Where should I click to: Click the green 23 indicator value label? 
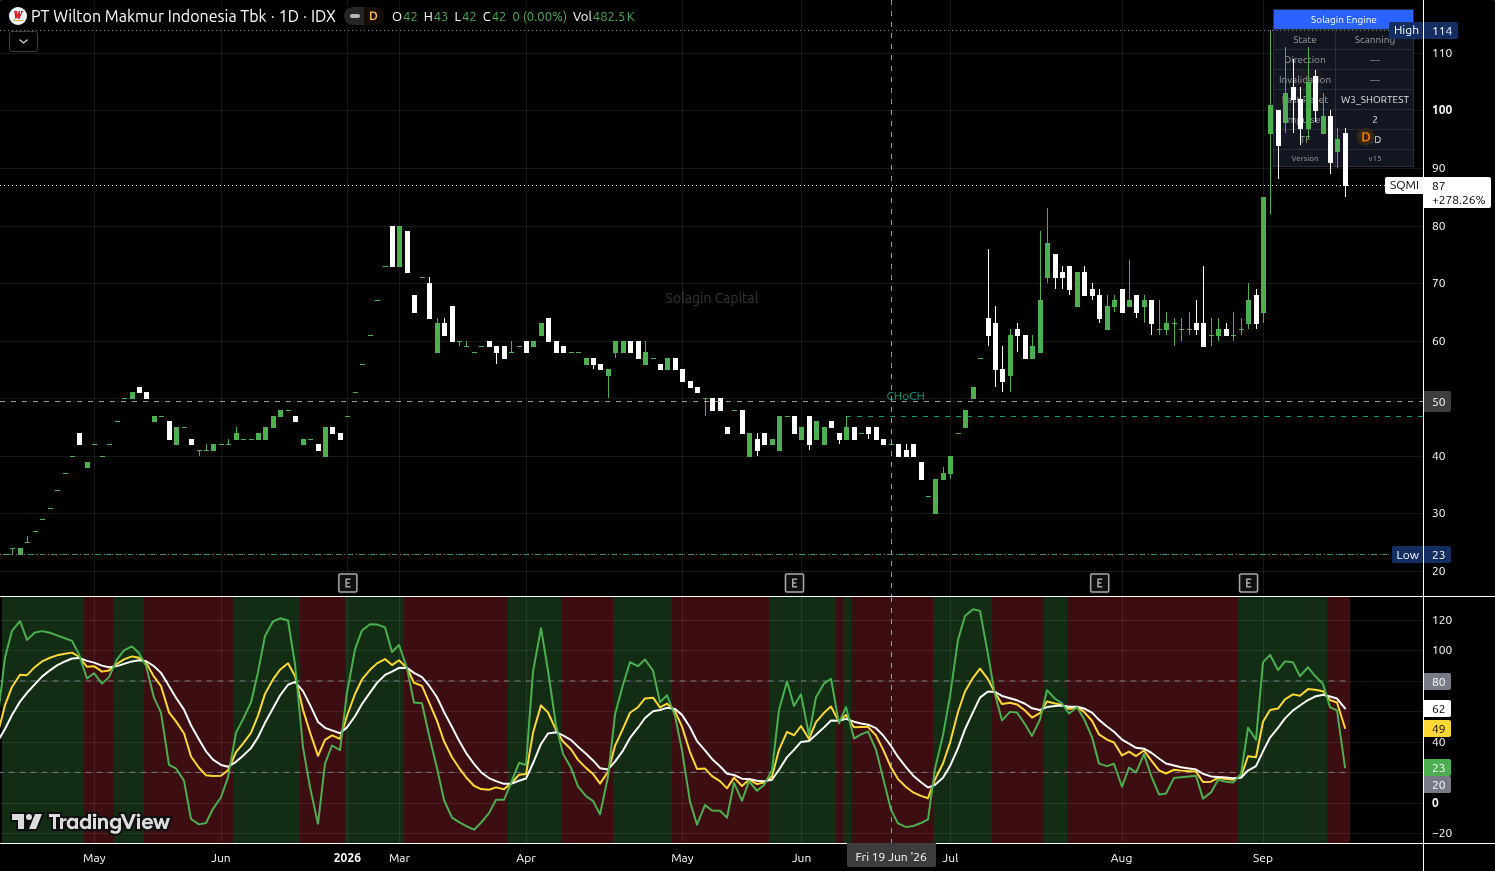tap(1438, 768)
